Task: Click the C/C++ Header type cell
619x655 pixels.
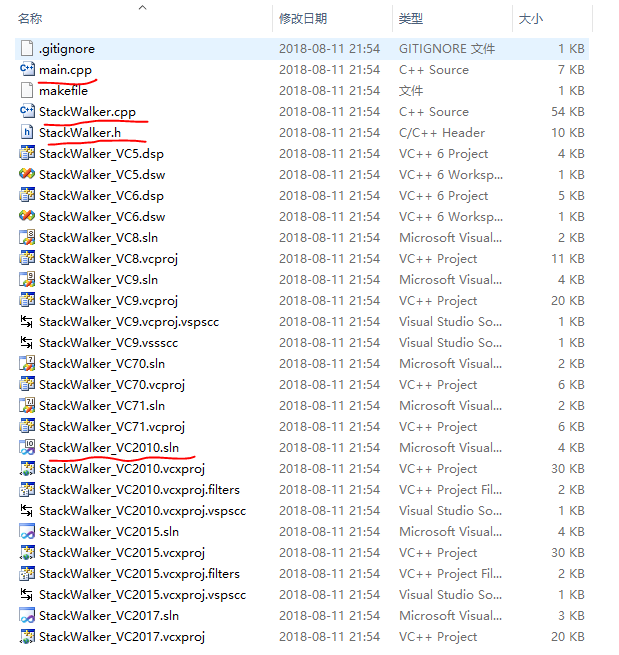Action: tap(442, 133)
